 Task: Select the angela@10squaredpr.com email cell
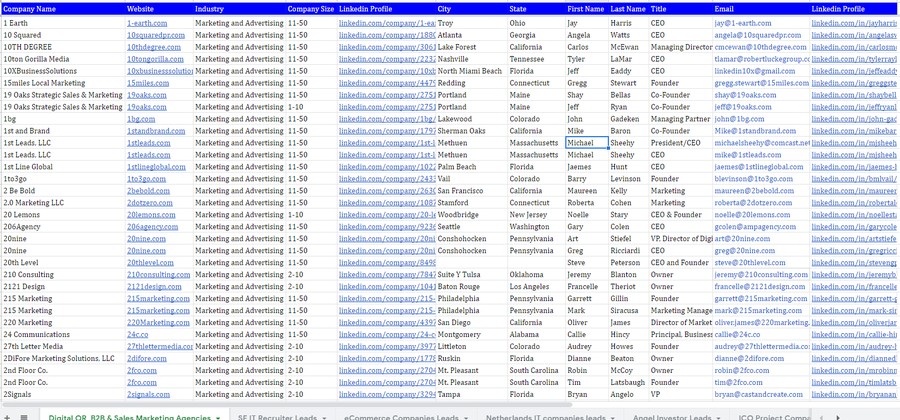[x=761, y=35]
